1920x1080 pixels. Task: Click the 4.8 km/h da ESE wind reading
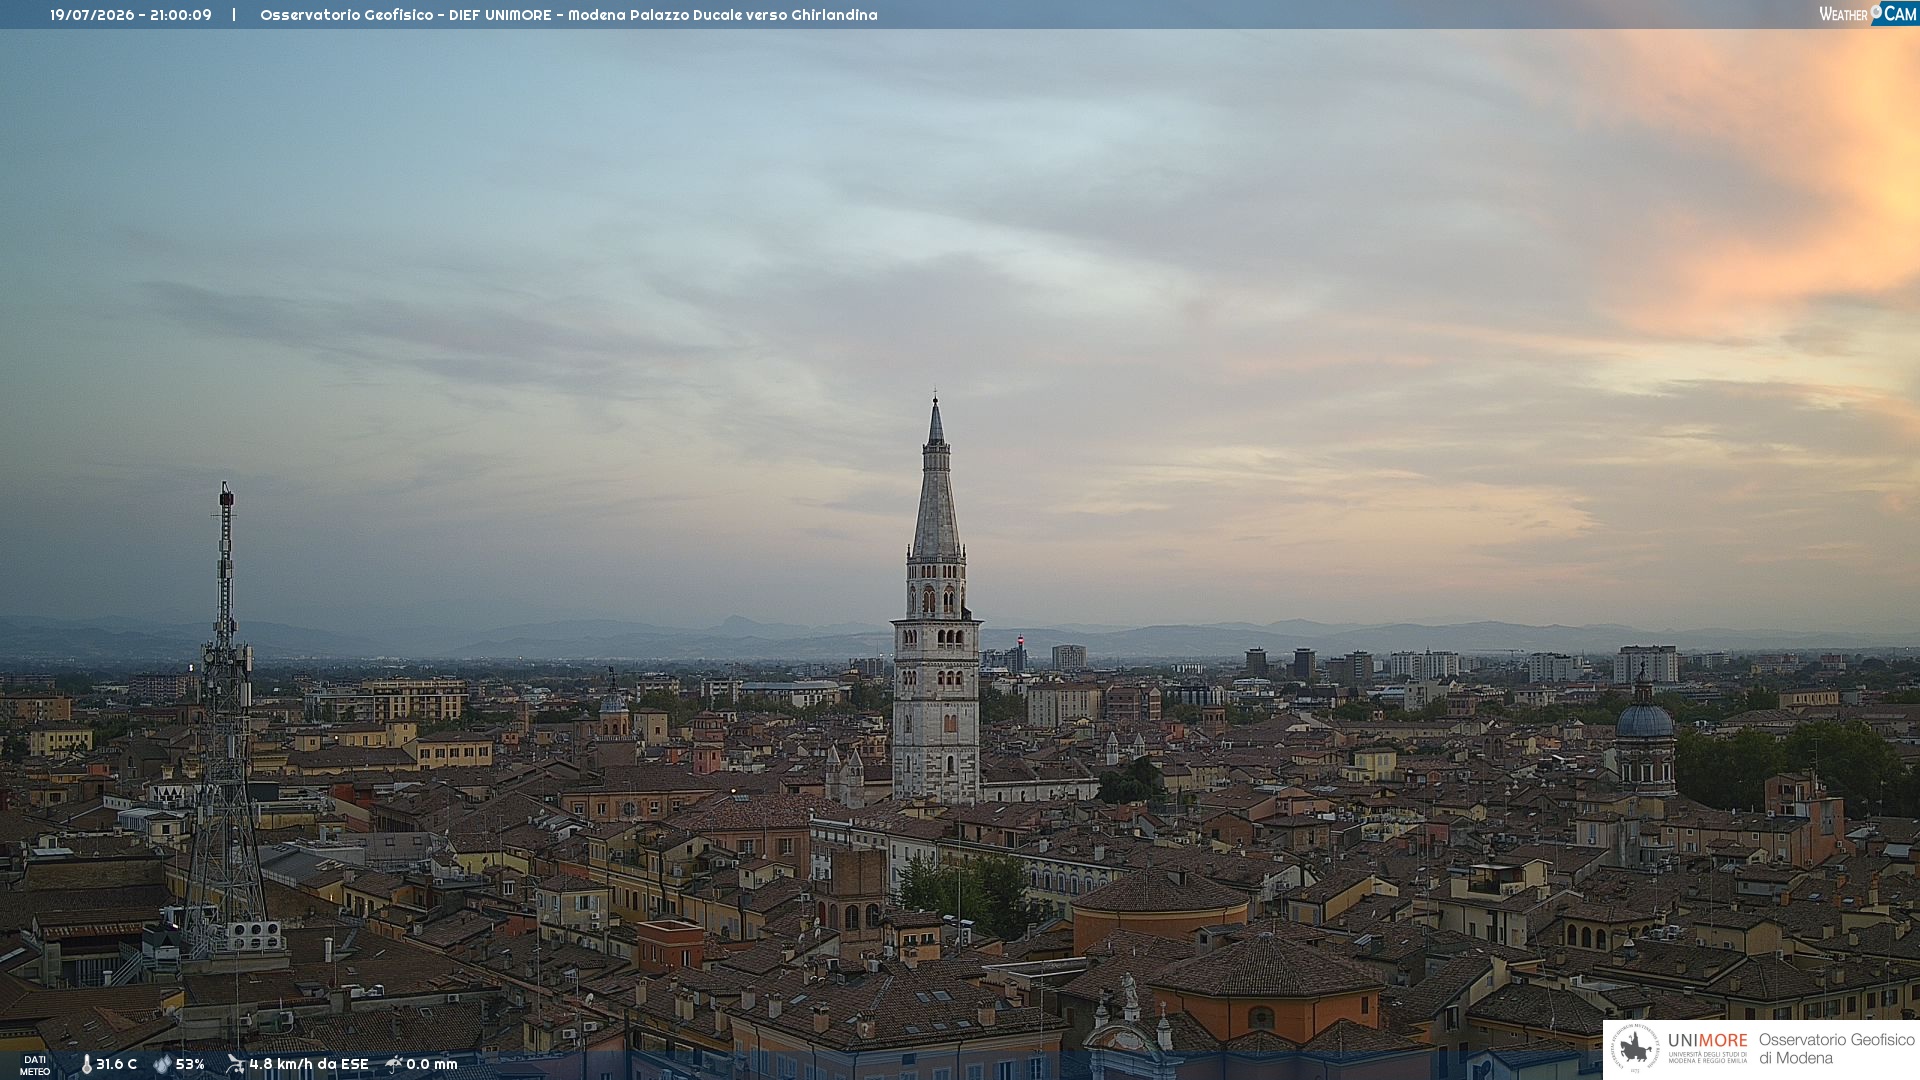click(308, 1064)
